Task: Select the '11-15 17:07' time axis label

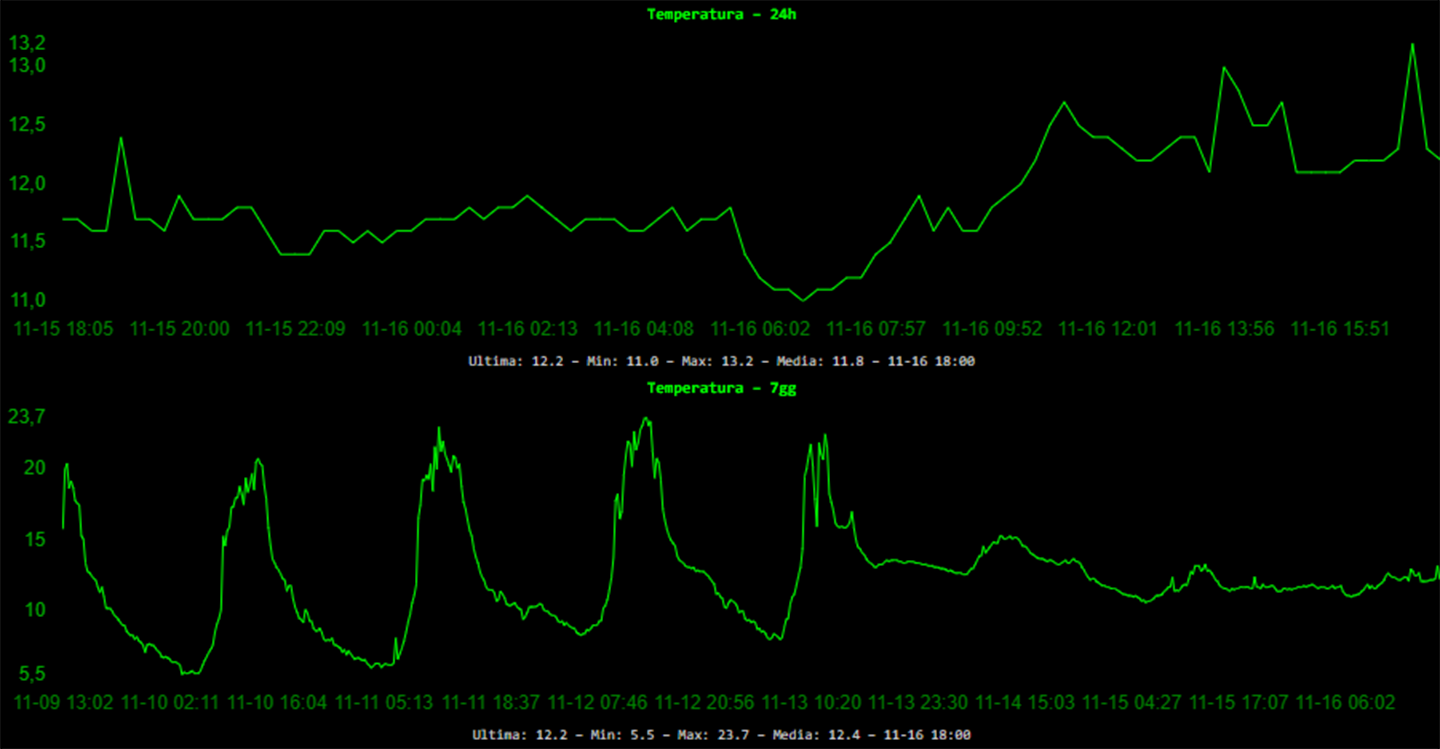Action: [1238, 703]
